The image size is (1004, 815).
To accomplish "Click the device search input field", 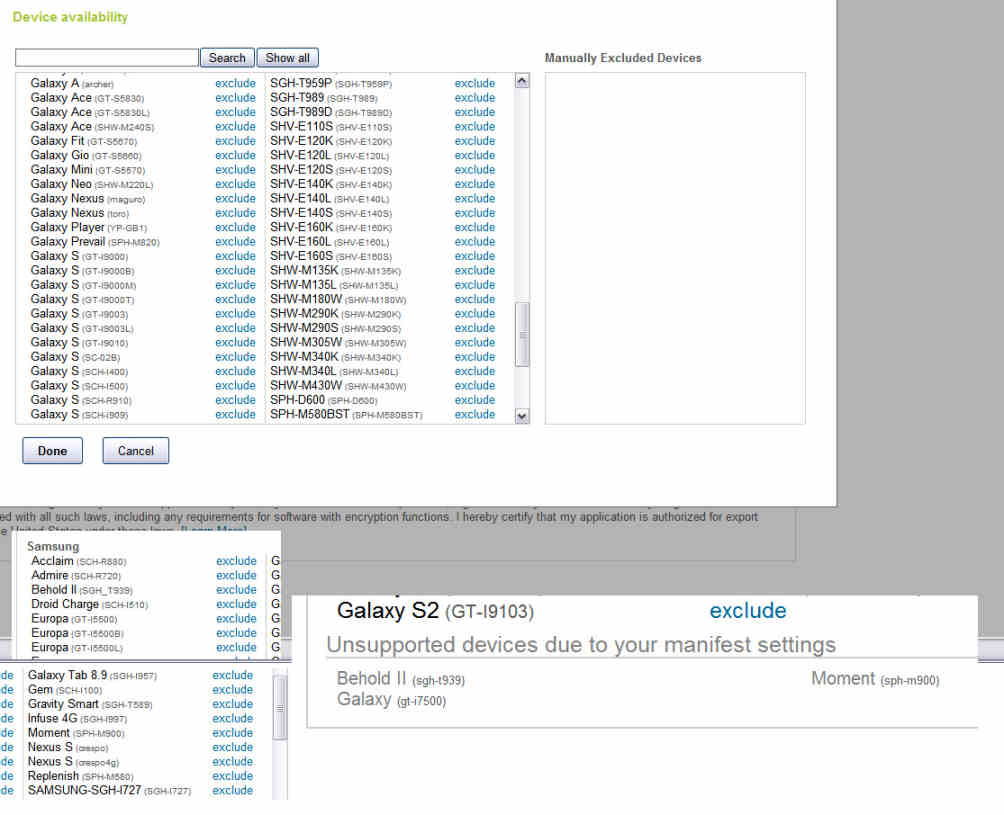I will click(x=107, y=58).
